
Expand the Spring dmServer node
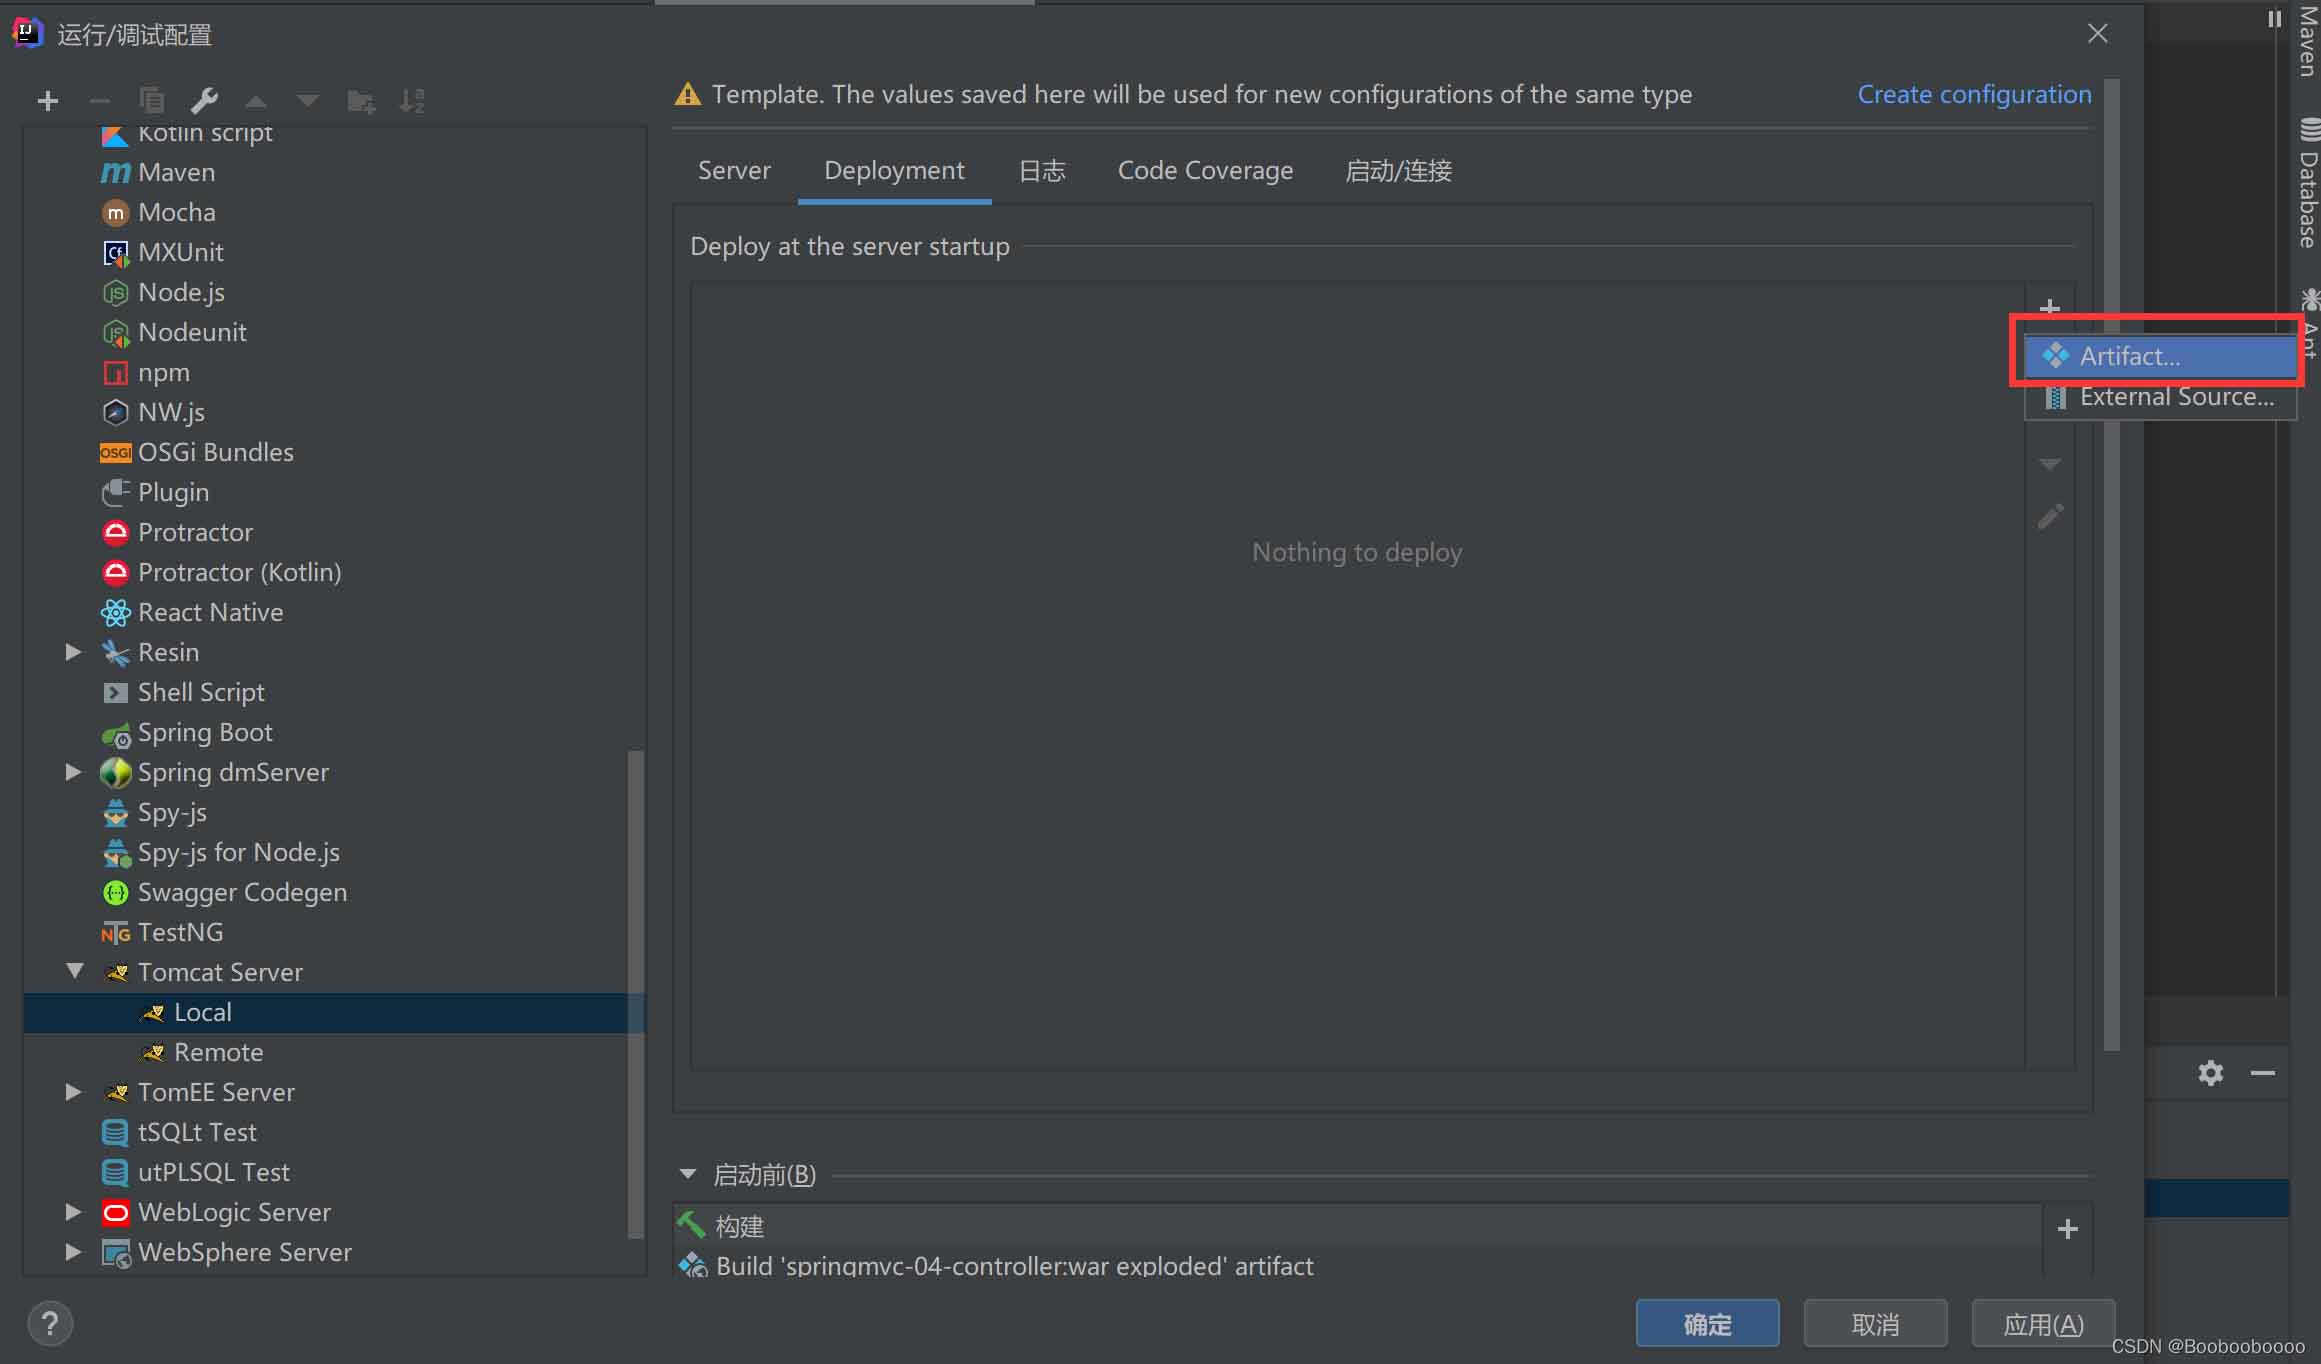(73, 772)
